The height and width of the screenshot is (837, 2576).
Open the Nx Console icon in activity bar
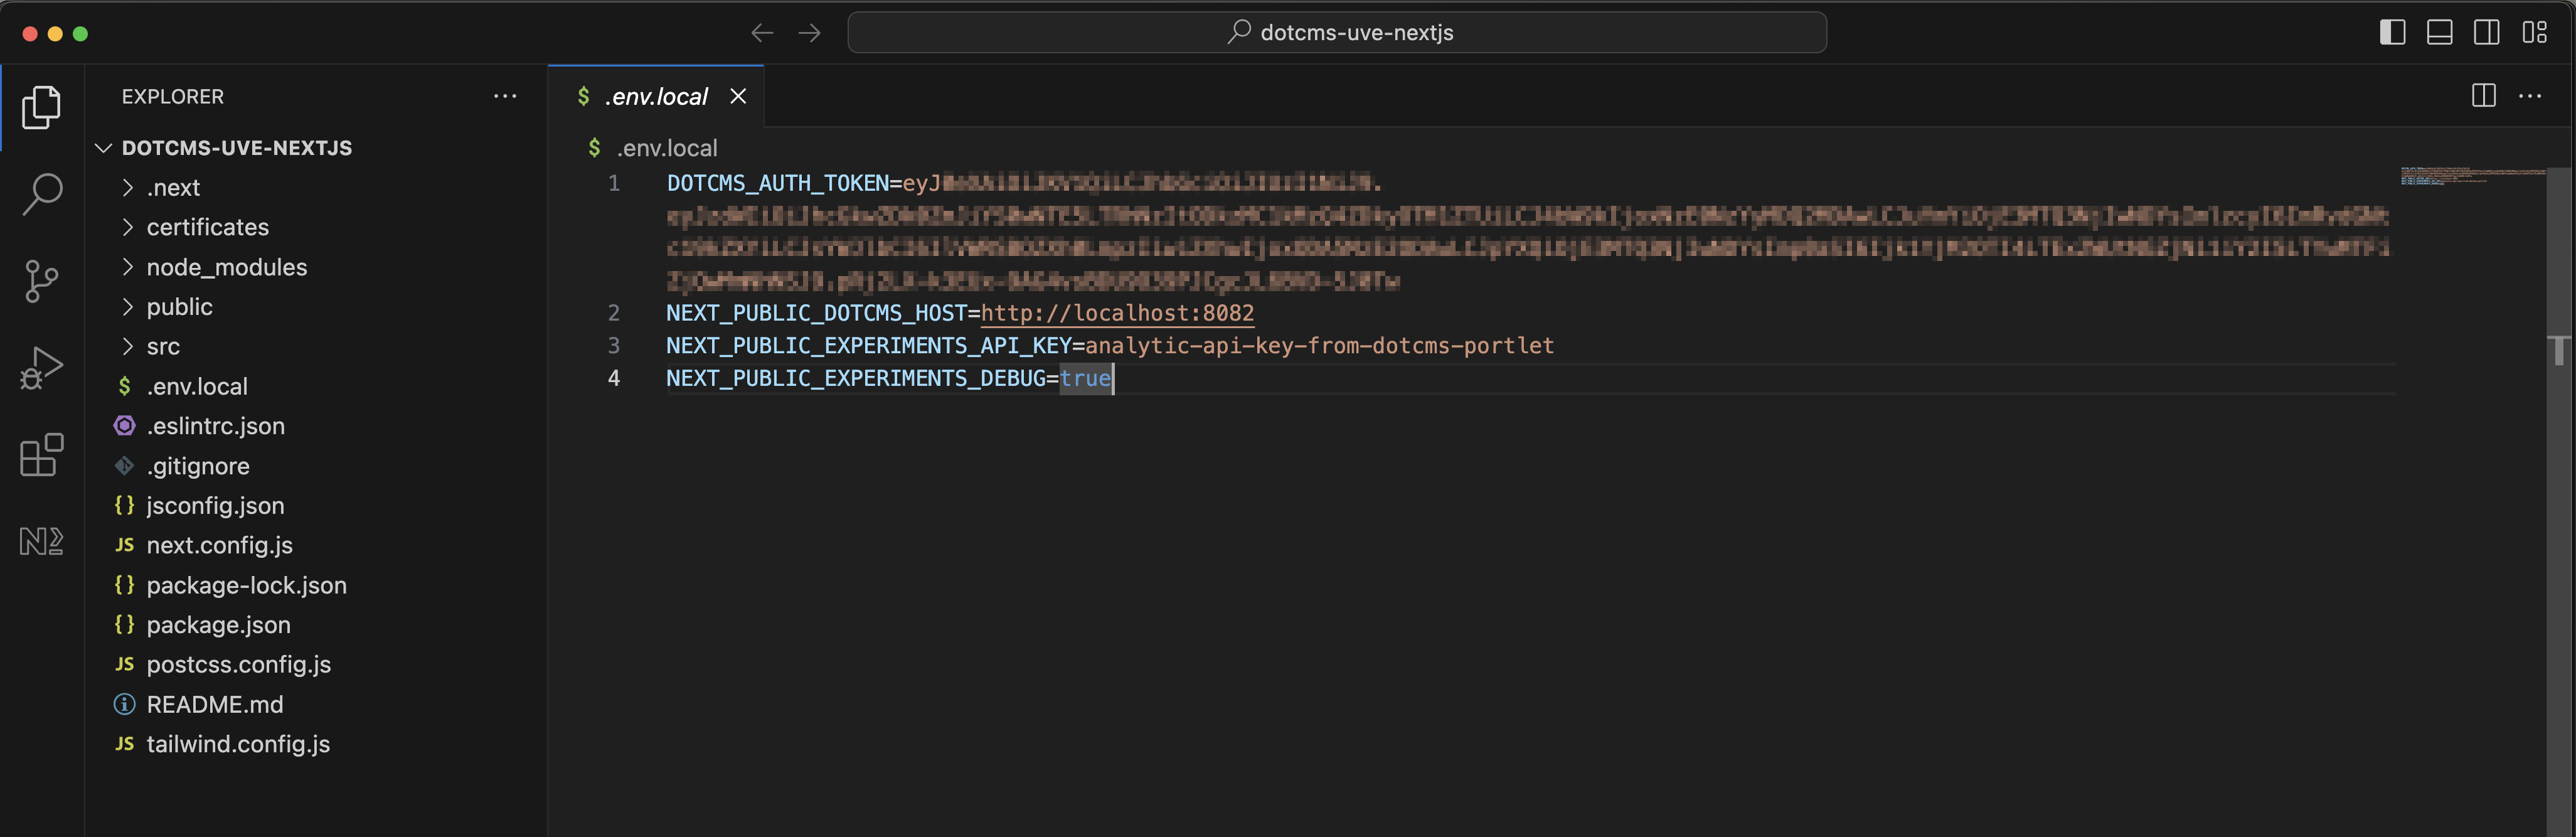tap(41, 541)
